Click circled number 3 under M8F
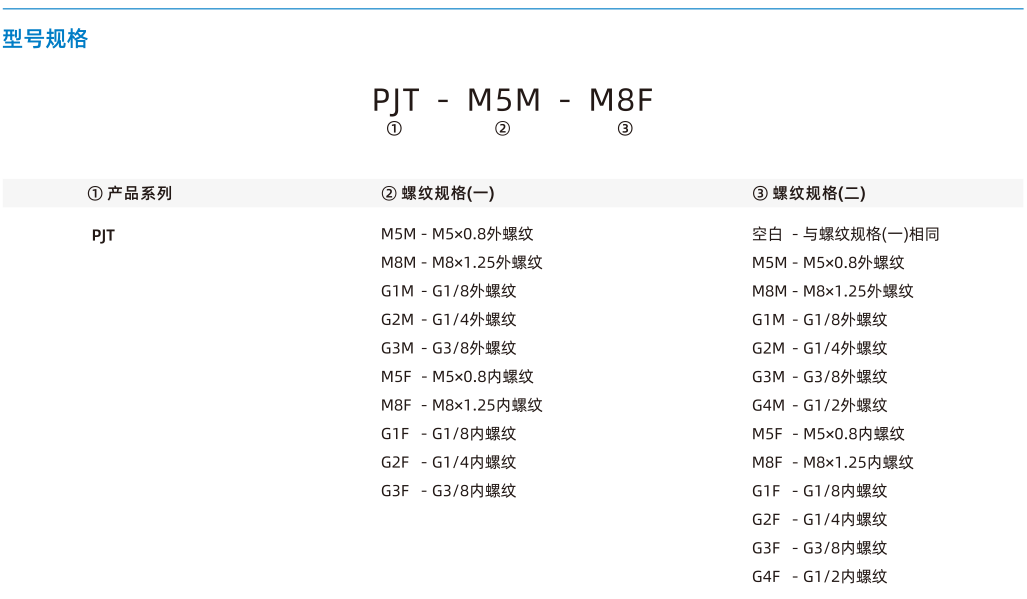 (x=625, y=129)
